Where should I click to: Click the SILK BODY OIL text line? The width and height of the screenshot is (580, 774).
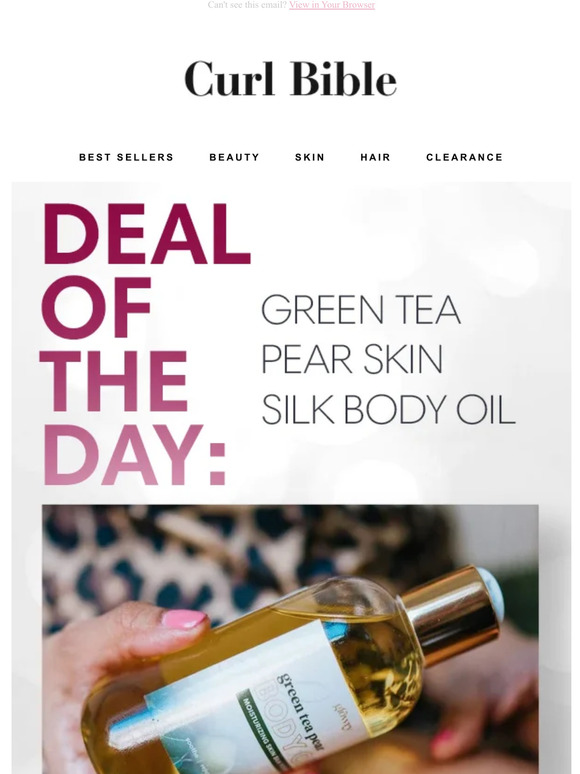click(388, 409)
